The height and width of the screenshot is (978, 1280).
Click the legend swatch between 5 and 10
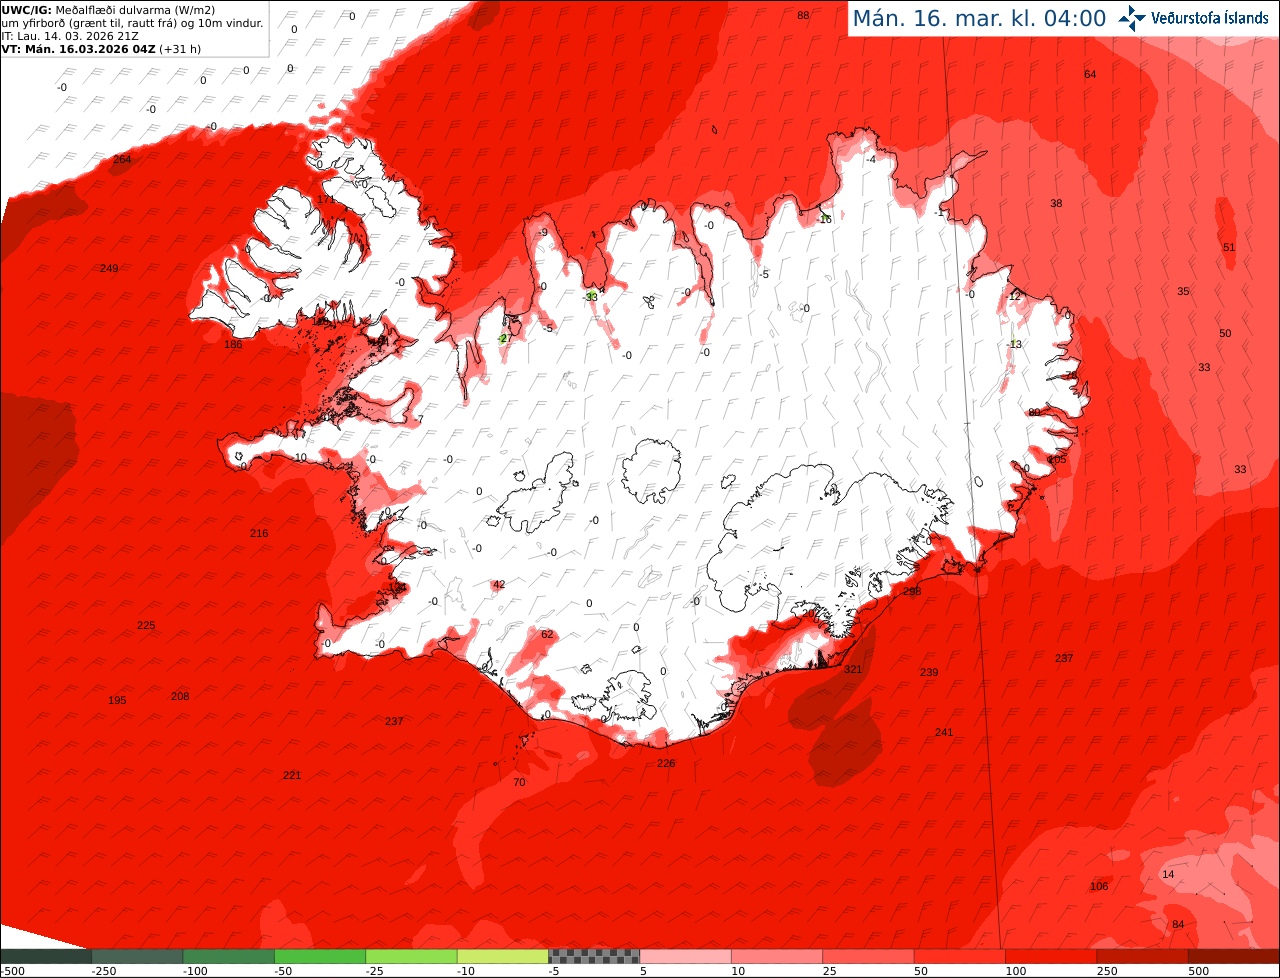click(x=686, y=956)
